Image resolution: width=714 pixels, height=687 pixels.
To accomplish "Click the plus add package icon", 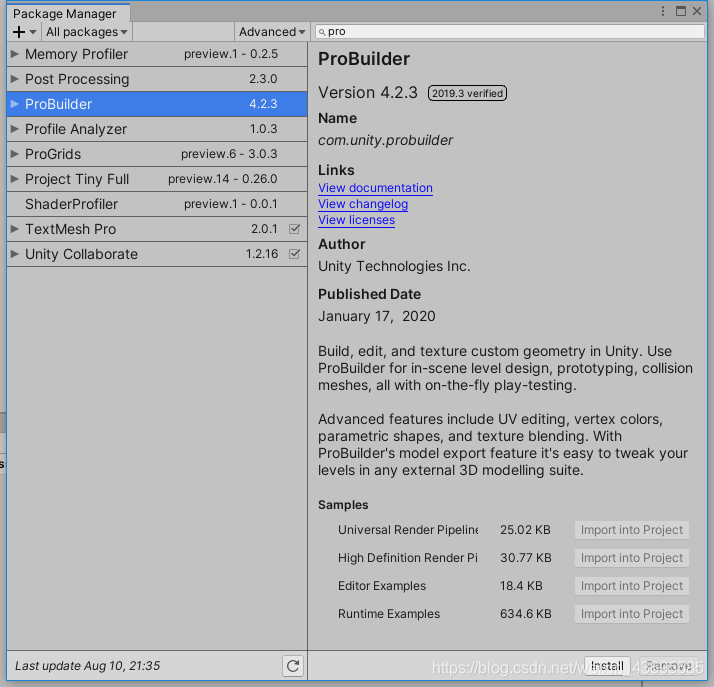I will tap(19, 32).
